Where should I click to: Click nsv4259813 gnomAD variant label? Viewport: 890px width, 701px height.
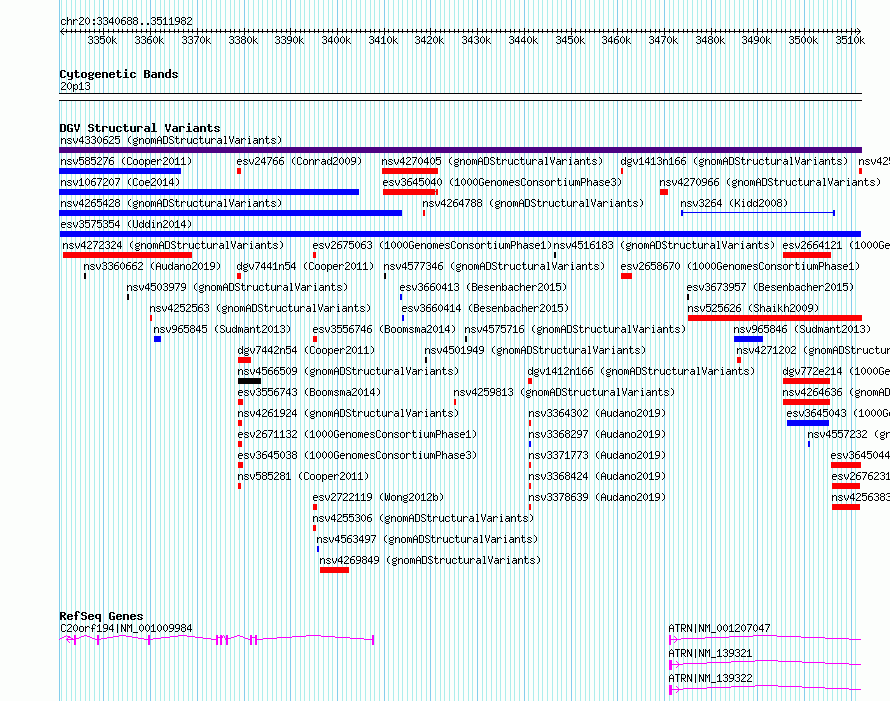[564, 392]
